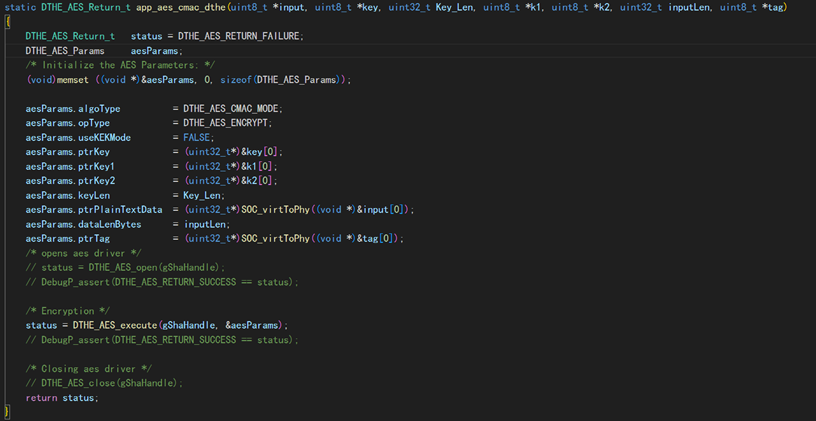Image resolution: width=816 pixels, height=421 pixels.
Task: Click Key_Len value in keyLen assignment
Action: (201, 196)
